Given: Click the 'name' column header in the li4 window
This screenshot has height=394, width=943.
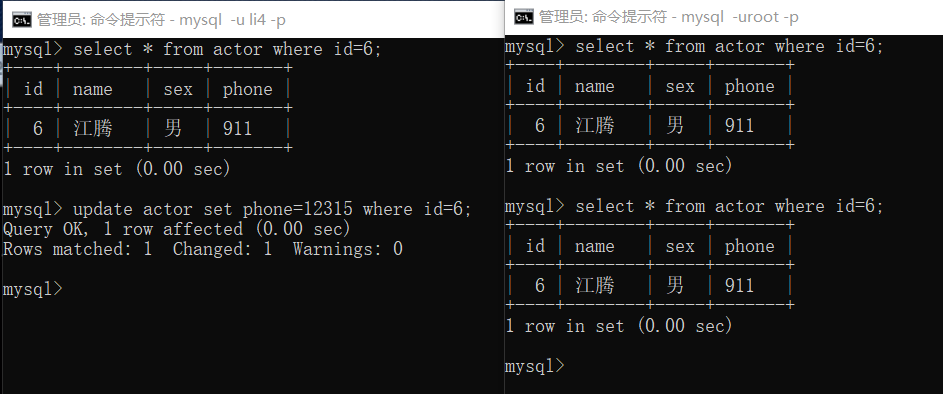Looking at the screenshot, I should (x=93, y=90).
